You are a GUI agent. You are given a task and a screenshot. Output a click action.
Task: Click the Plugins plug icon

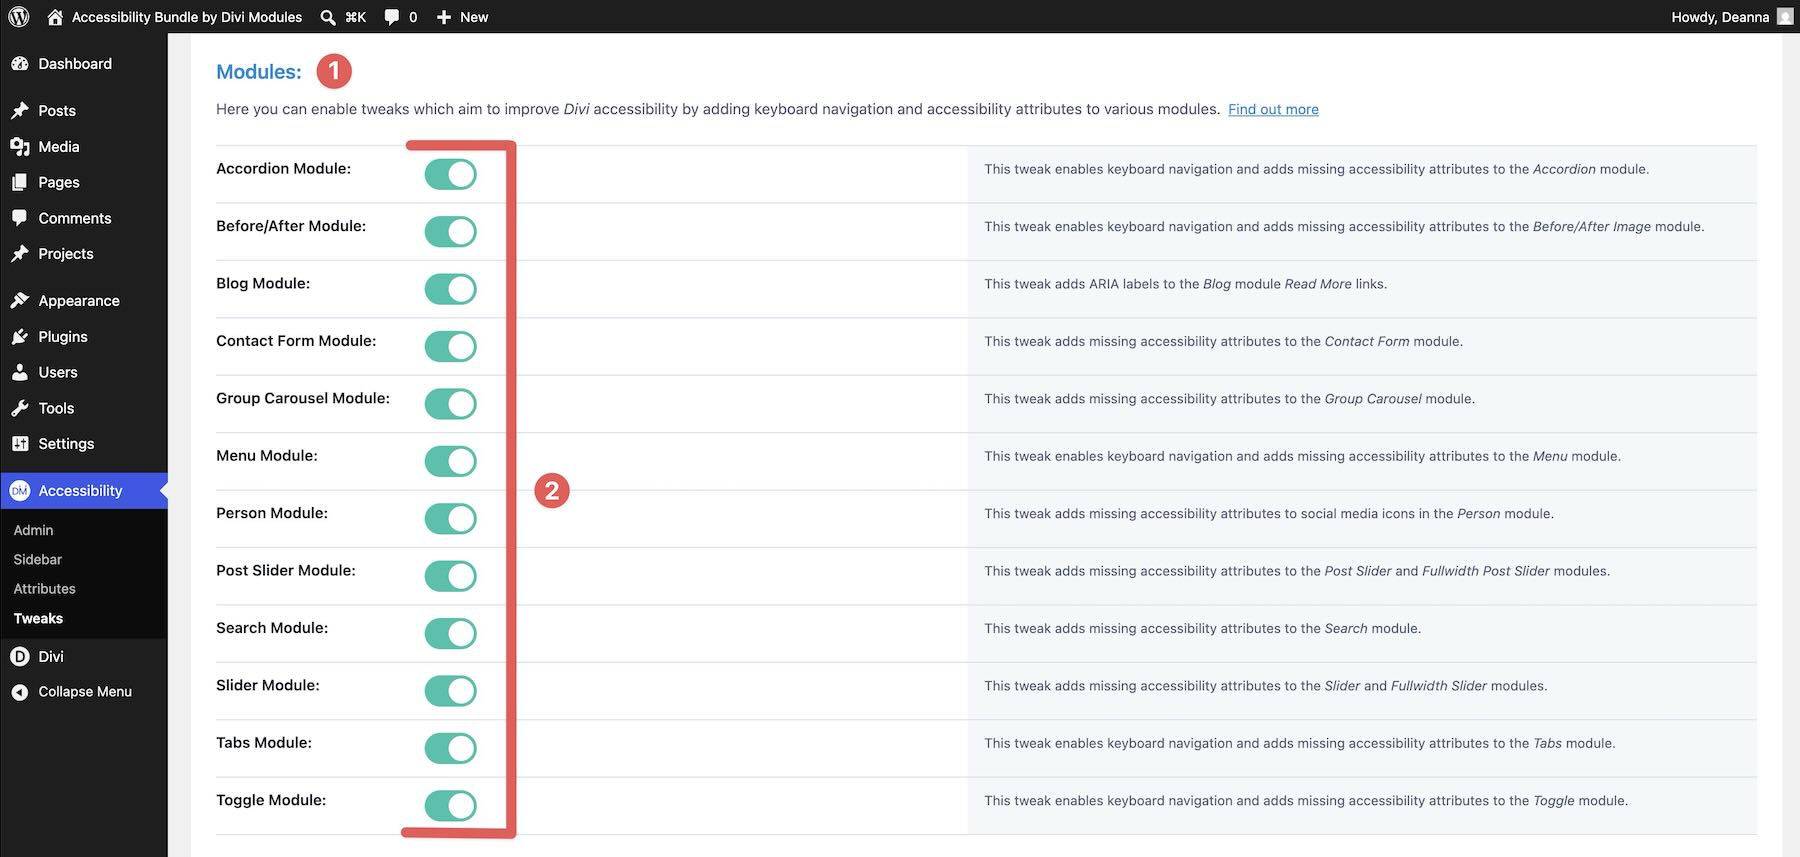[x=20, y=337]
